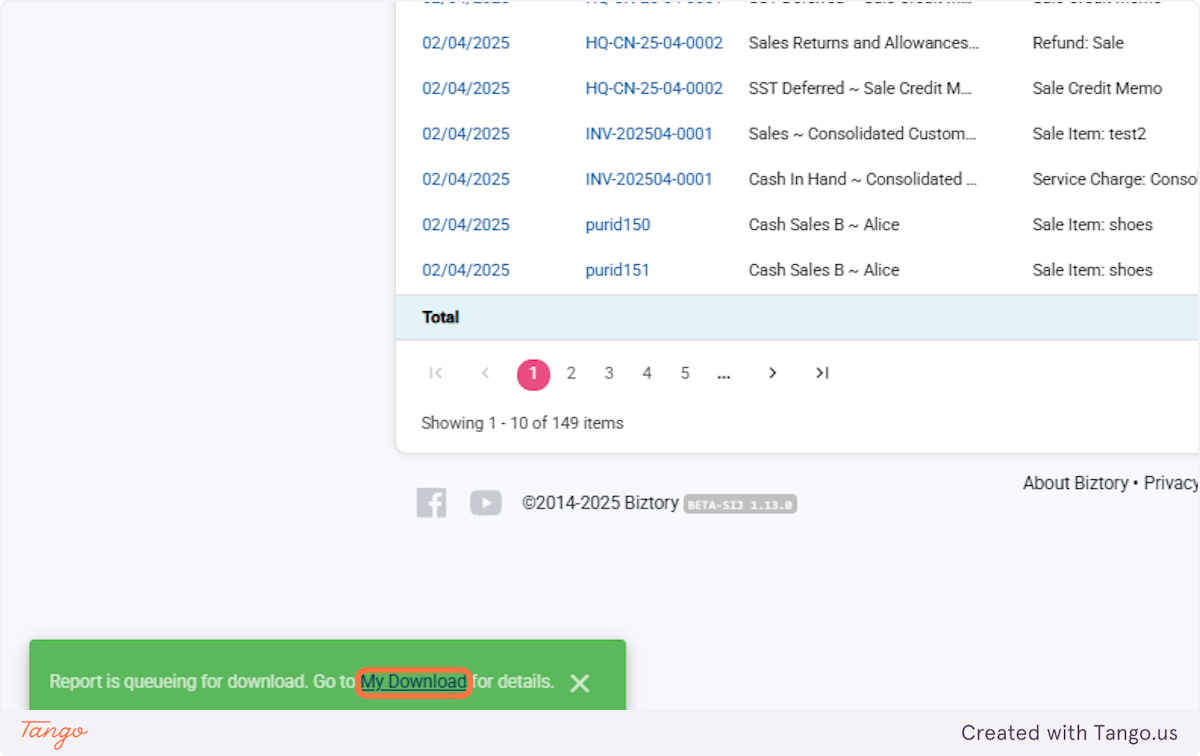This screenshot has width=1200, height=756.
Task: Jump to the last page of results
Action: point(822,373)
